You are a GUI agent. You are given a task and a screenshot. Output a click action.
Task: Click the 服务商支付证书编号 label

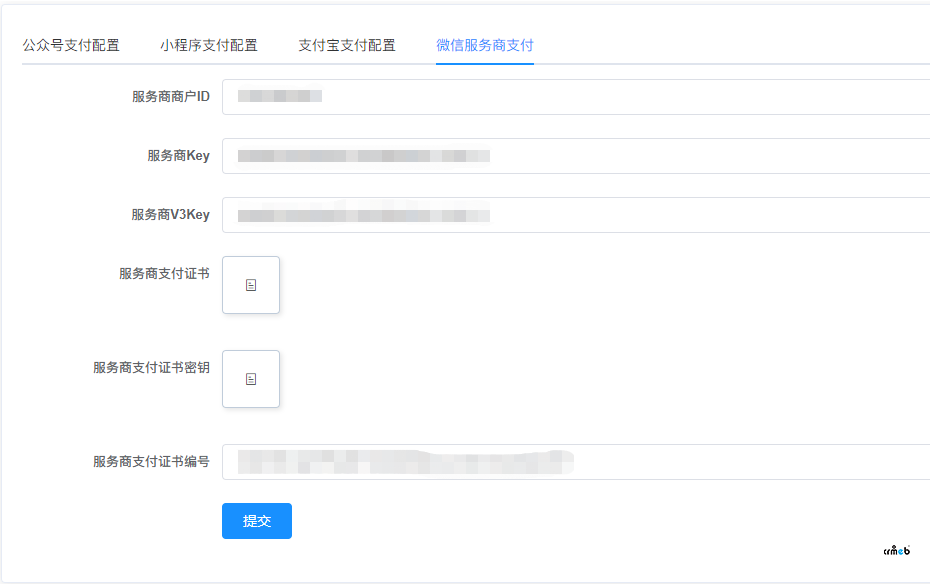151,462
